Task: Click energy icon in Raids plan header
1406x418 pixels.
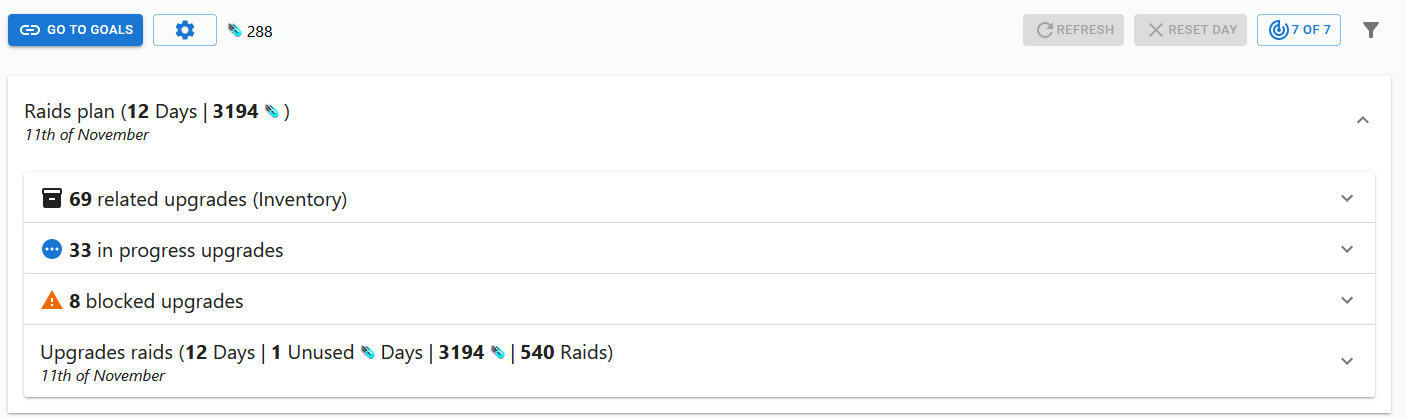Action: pyautogui.click(x=271, y=112)
